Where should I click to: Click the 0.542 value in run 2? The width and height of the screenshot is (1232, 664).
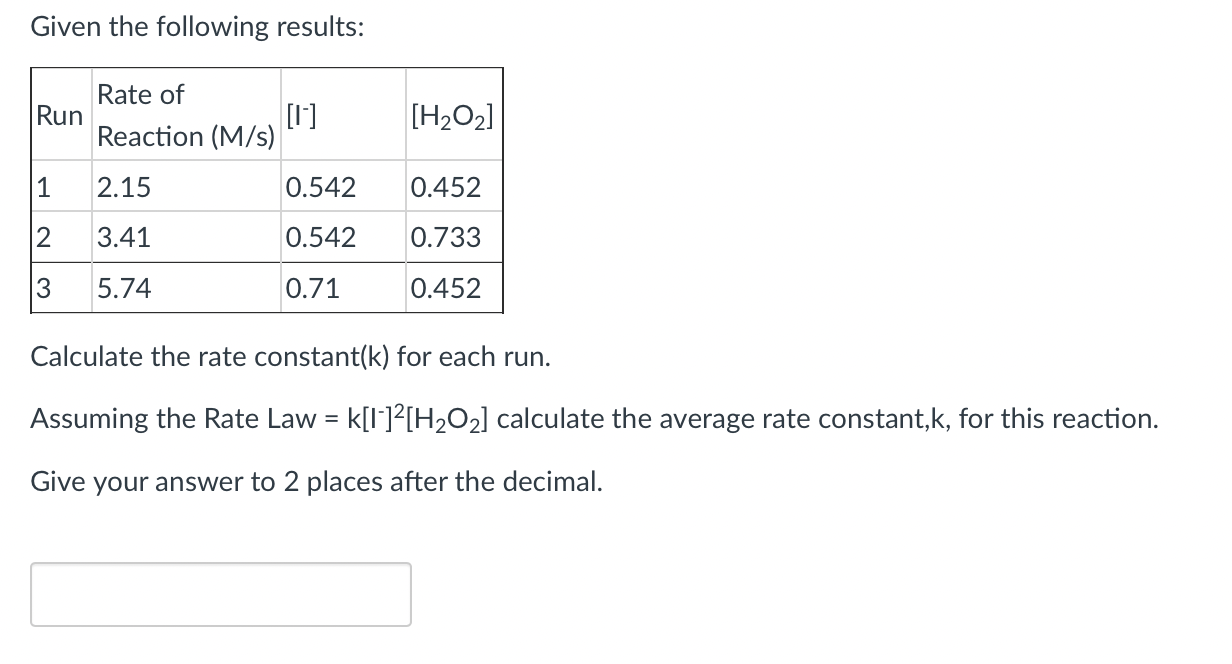320,238
